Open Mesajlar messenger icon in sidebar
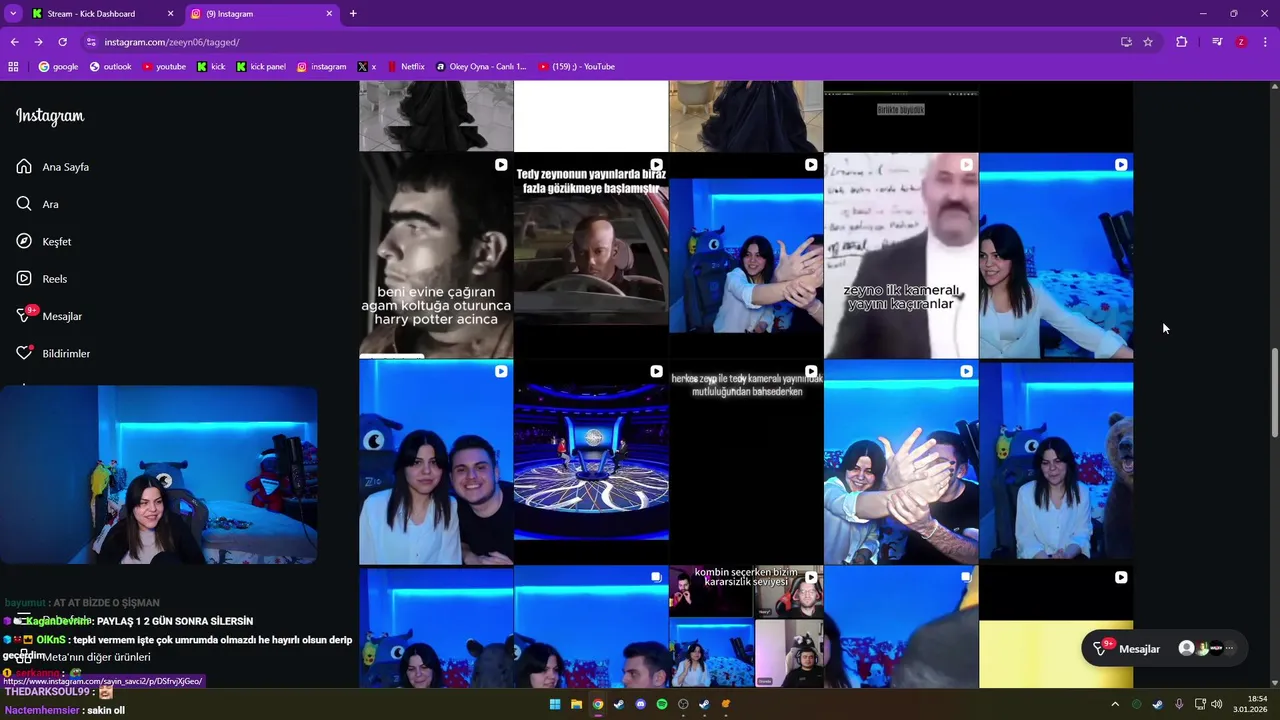Image resolution: width=1280 pixels, height=720 pixels. click(24, 316)
